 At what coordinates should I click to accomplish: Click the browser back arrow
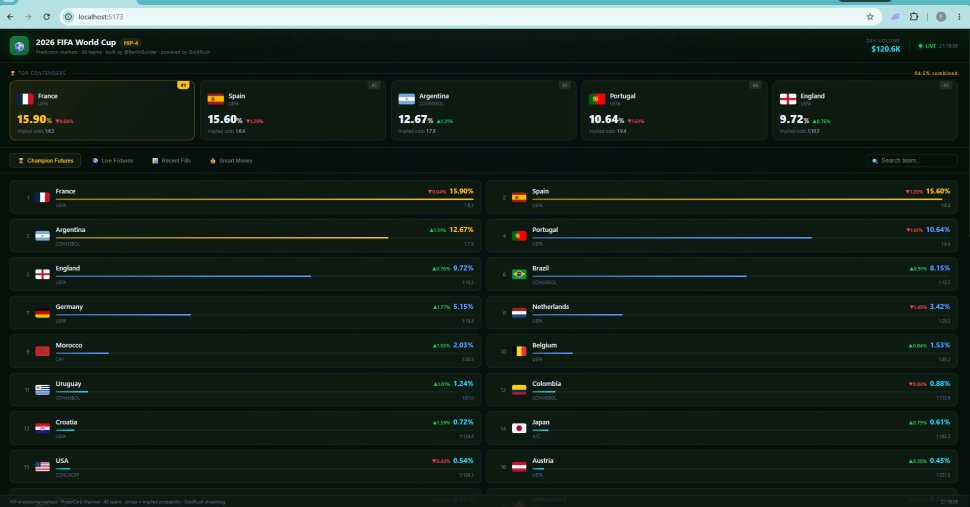pyautogui.click(x=10, y=17)
